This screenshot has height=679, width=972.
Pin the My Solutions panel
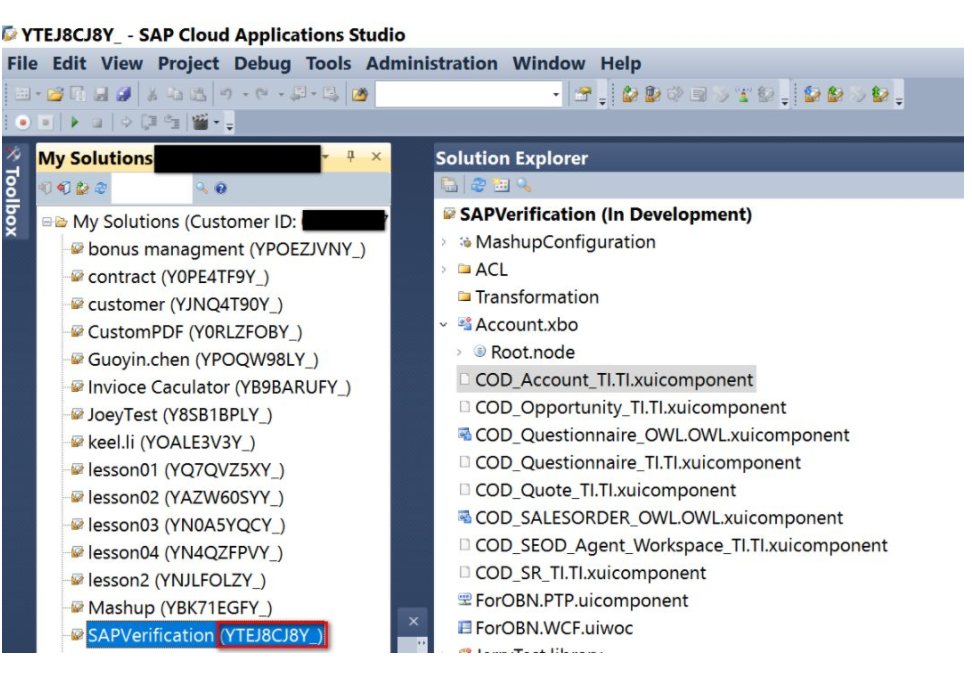click(351, 156)
